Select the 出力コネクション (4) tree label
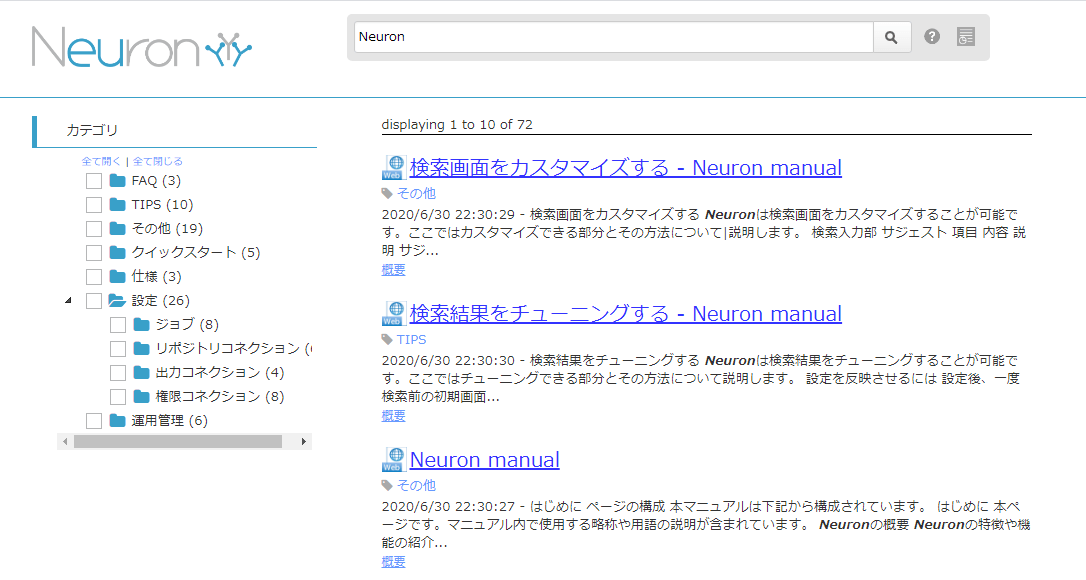The width and height of the screenshot is (1086, 580). click(x=220, y=373)
